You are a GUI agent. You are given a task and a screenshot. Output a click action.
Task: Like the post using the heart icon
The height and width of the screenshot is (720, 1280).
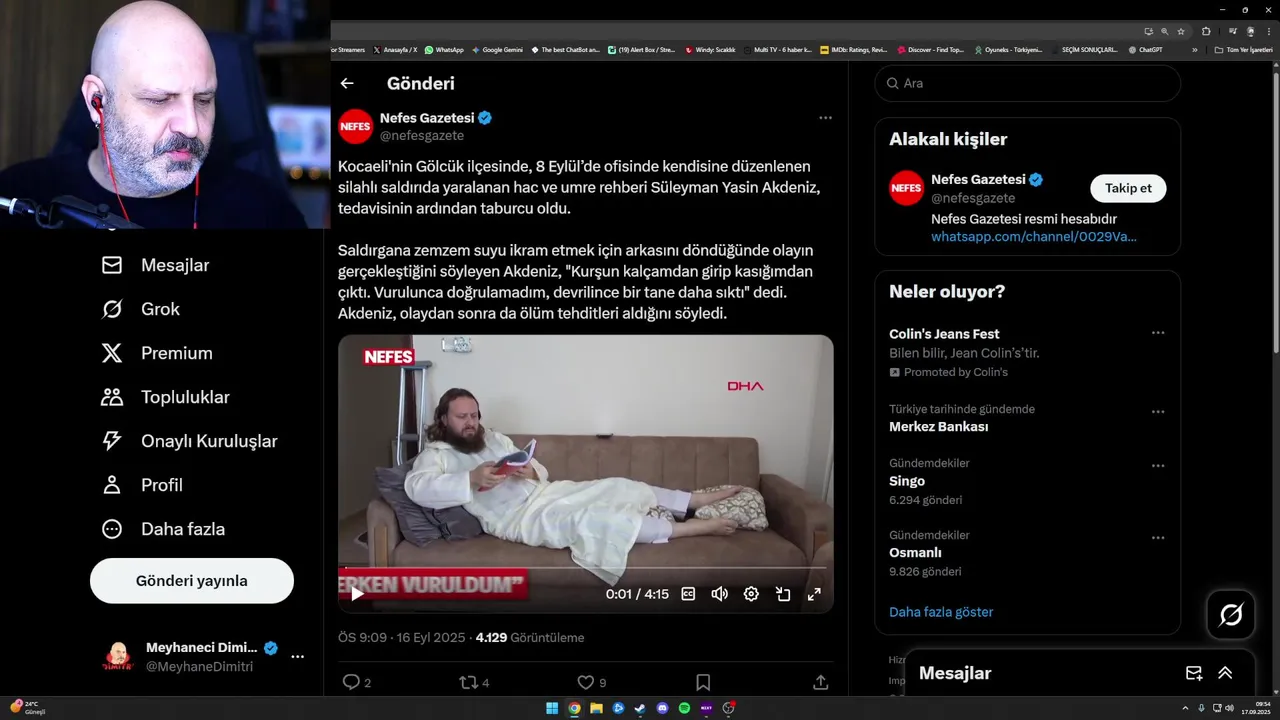tap(586, 682)
